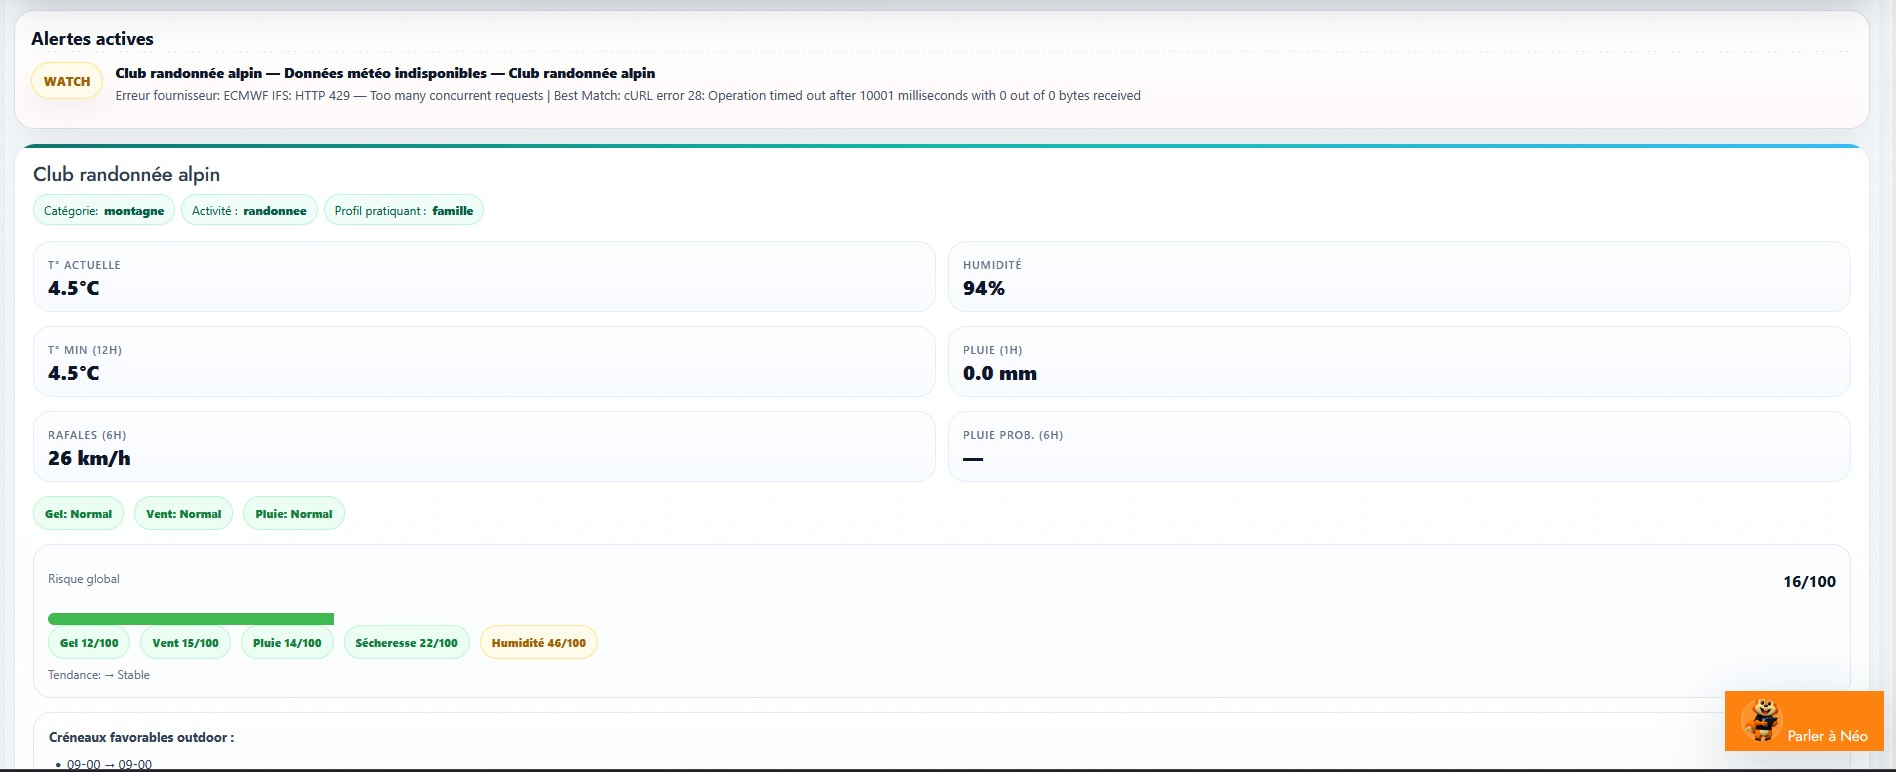
Task: Select the Catégorie montagne tag
Action: click(104, 211)
